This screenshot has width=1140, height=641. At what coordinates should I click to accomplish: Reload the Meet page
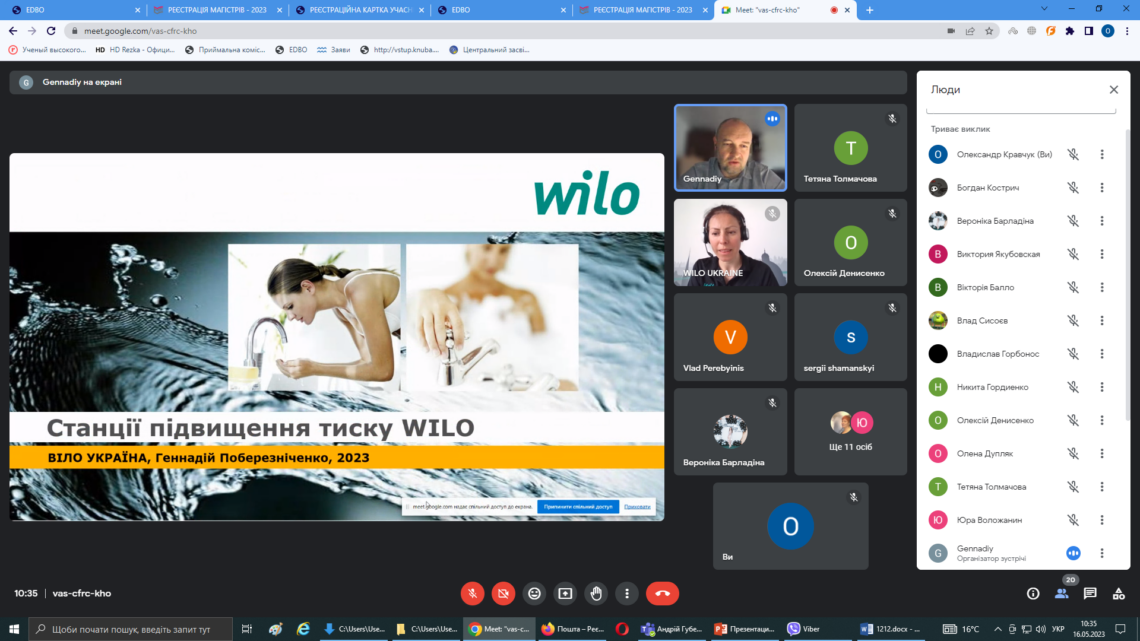[x=51, y=31]
